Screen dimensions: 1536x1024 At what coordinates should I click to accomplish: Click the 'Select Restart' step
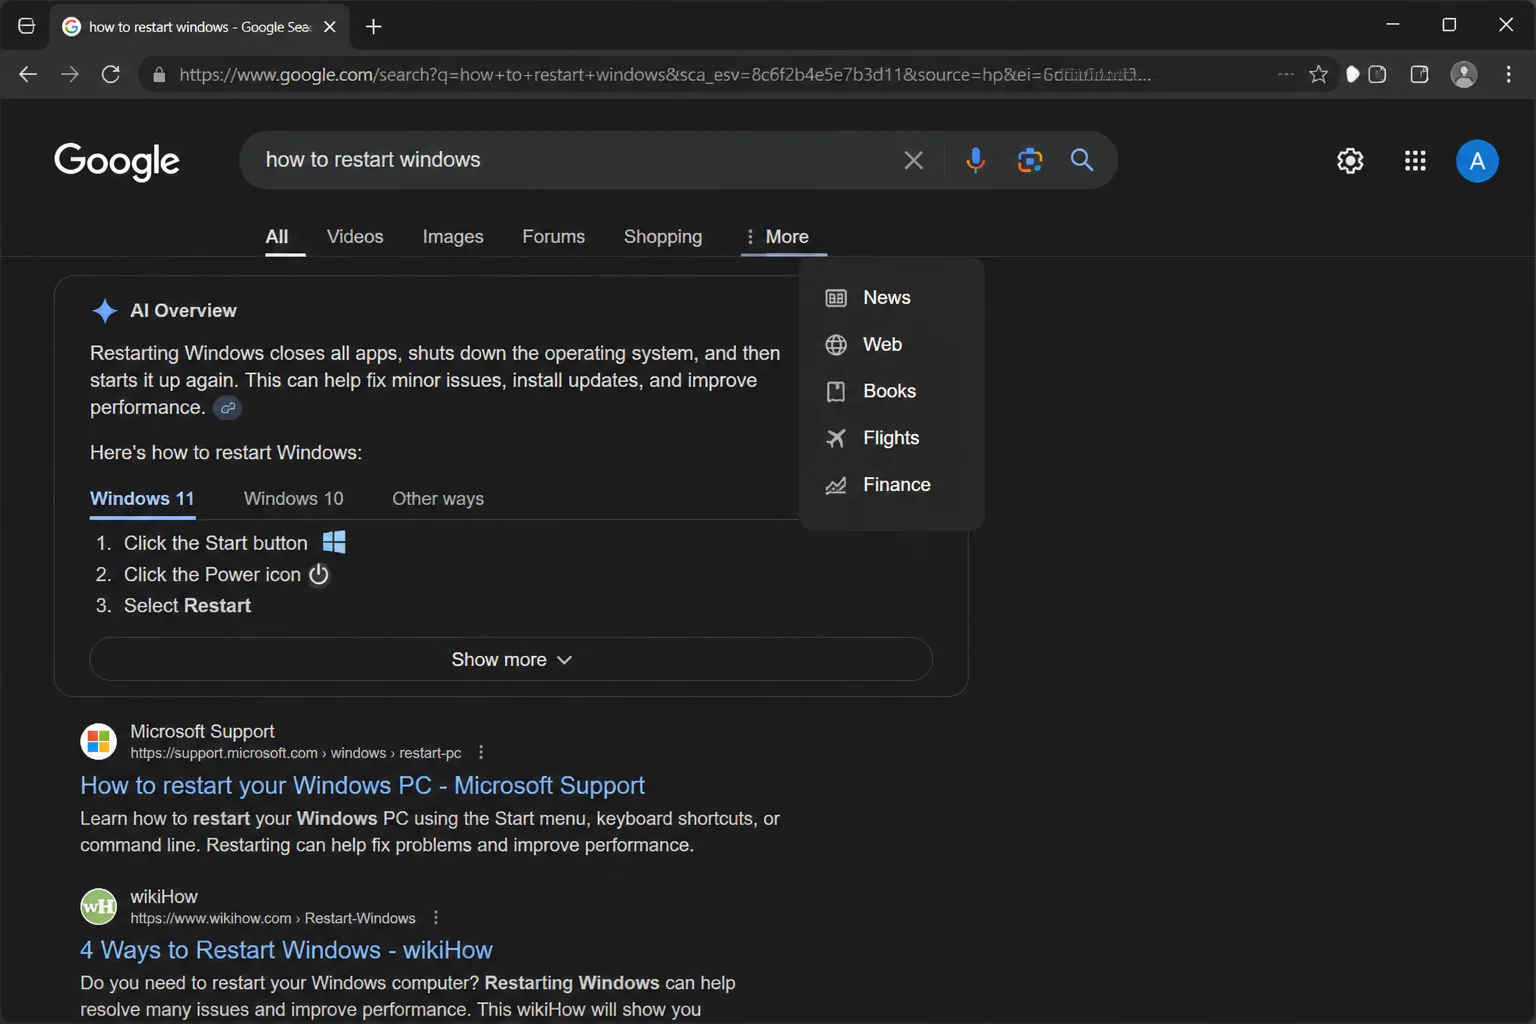(187, 606)
